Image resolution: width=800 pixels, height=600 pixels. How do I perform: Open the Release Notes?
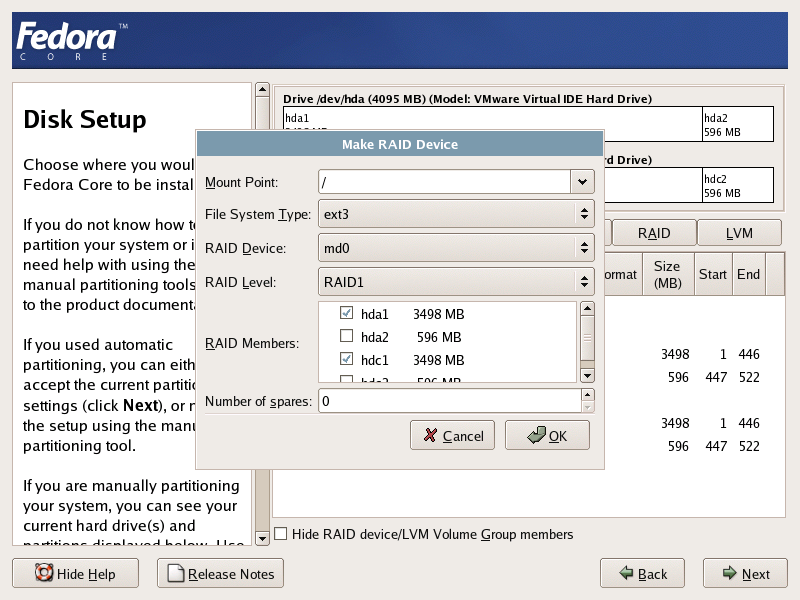click(220, 573)
